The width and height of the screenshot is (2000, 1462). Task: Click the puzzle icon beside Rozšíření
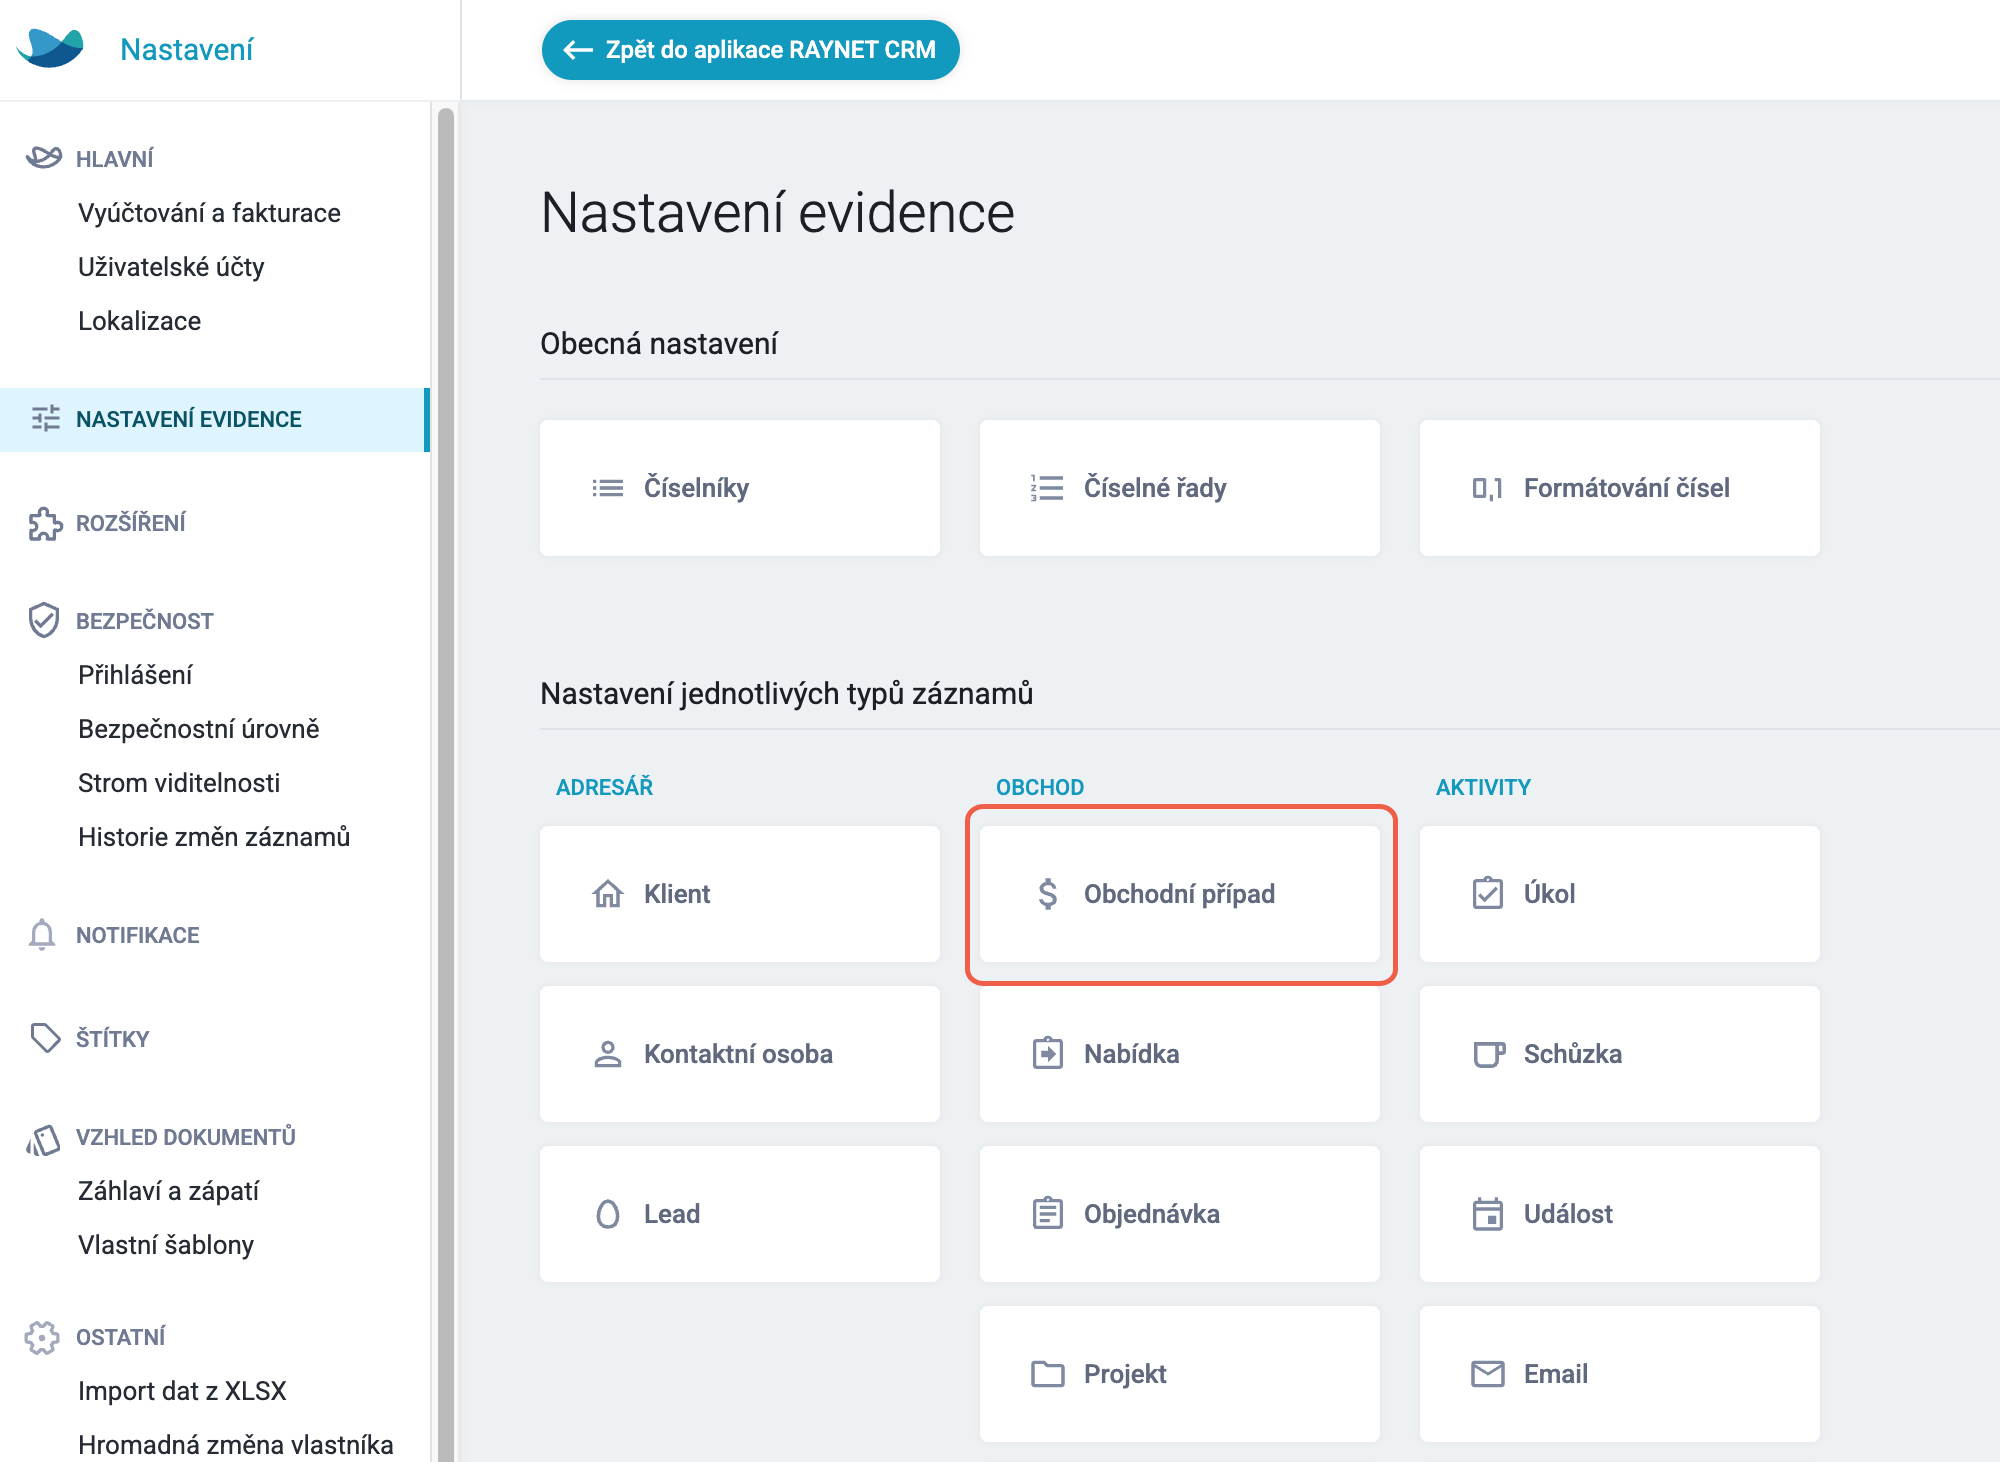tap(45, 523)
